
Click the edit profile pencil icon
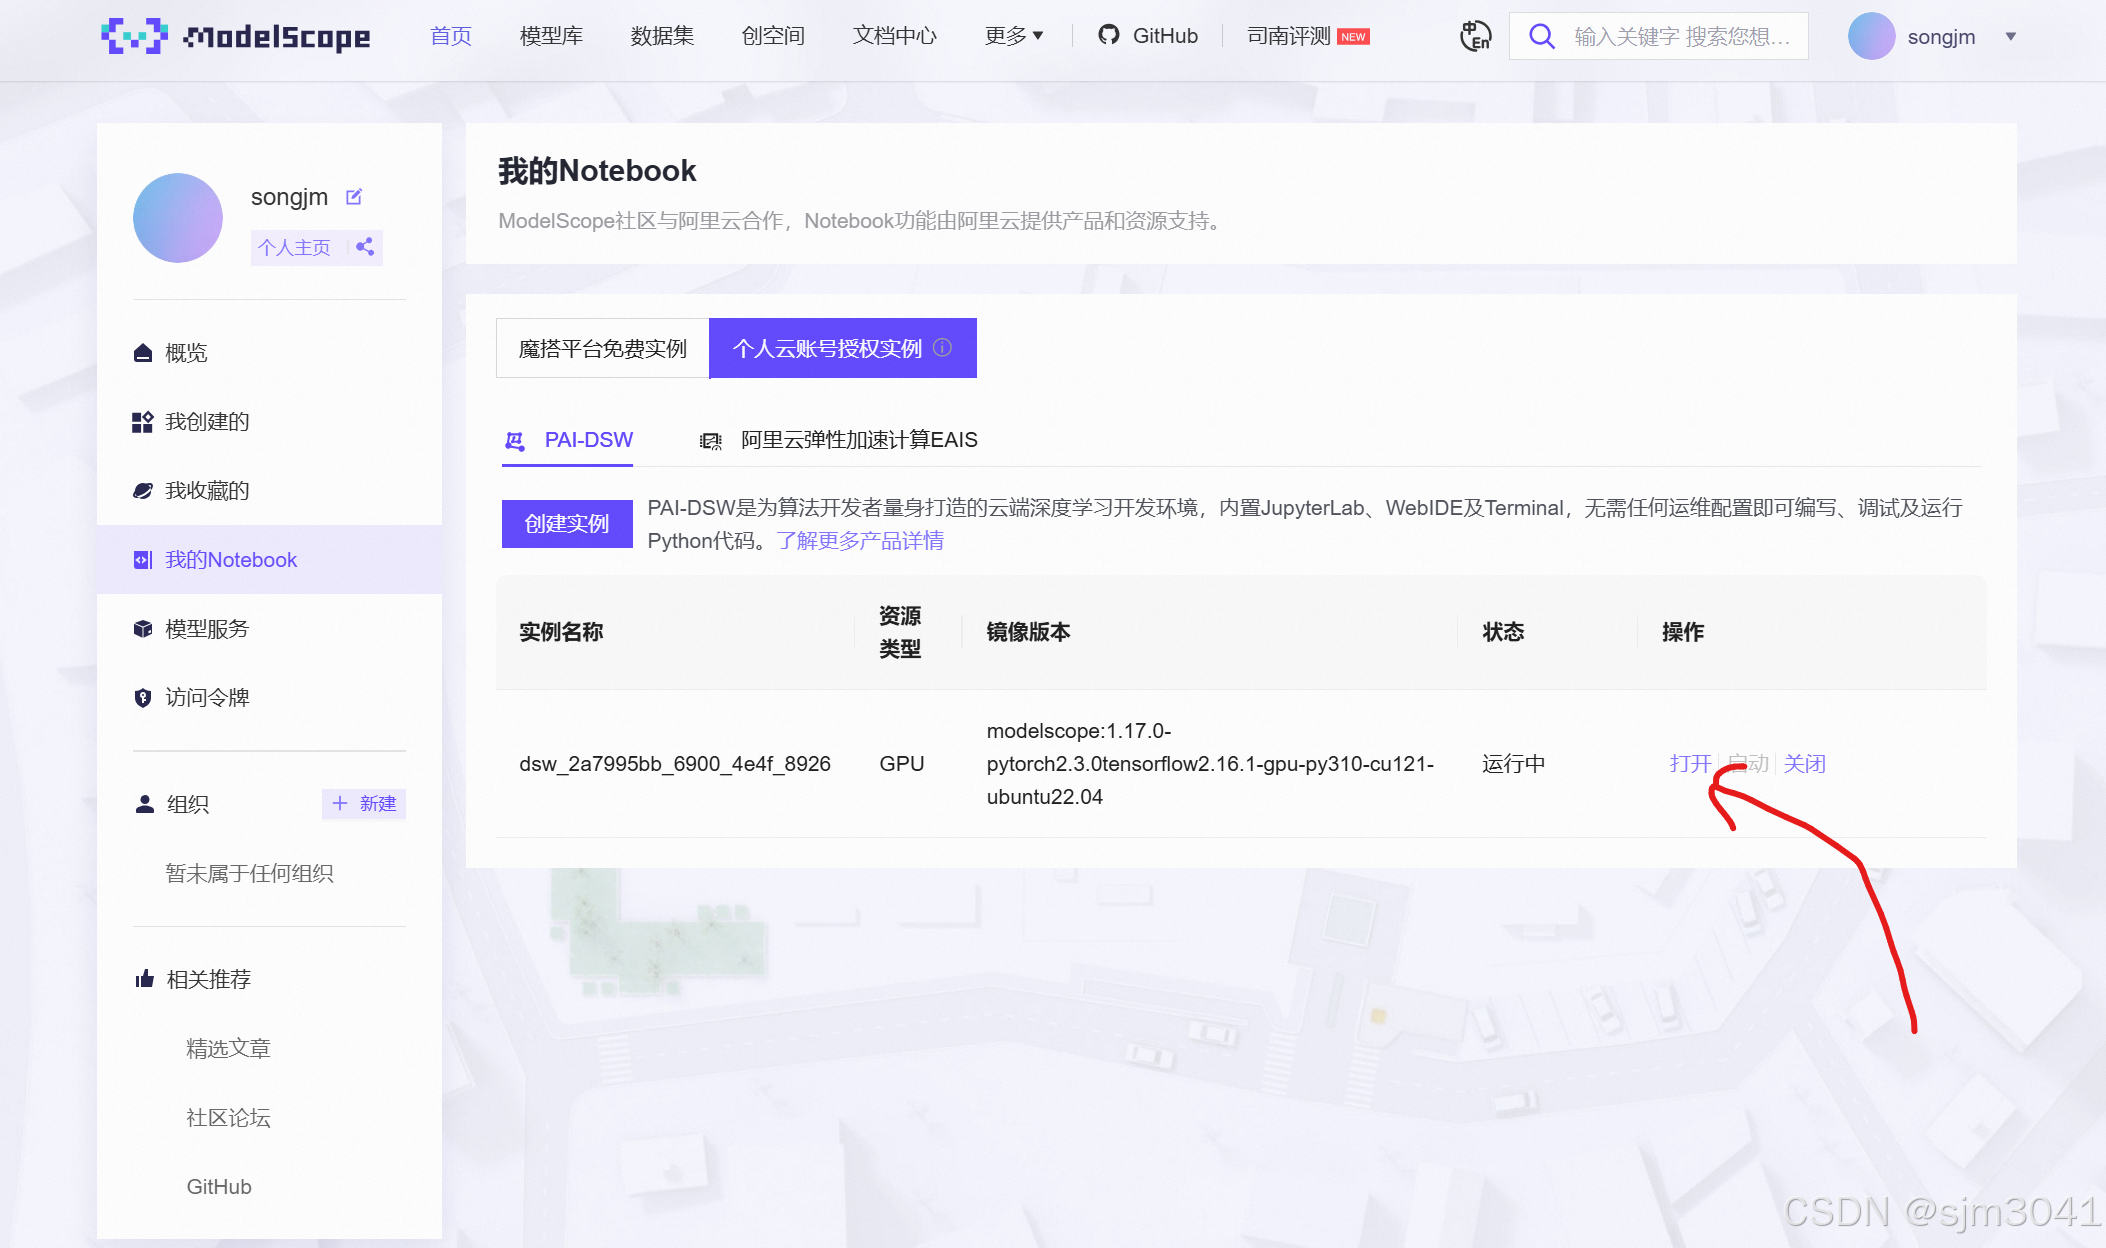[354, 197]
